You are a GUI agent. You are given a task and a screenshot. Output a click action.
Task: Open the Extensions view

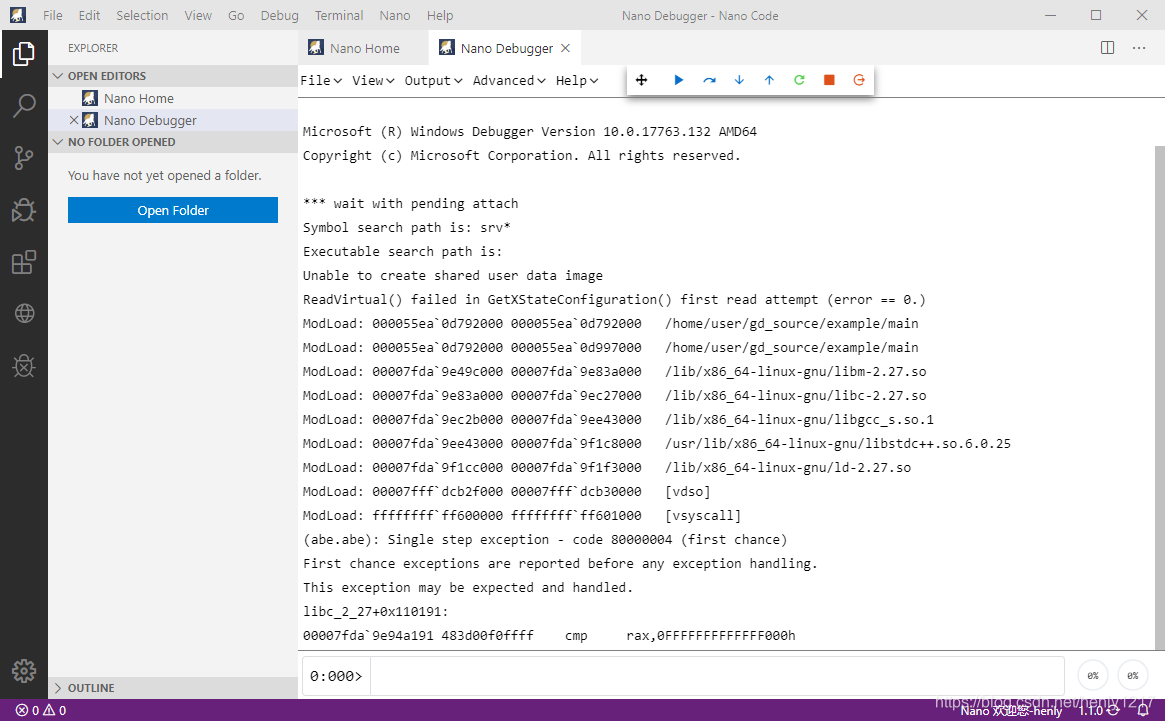click(24, 262)
